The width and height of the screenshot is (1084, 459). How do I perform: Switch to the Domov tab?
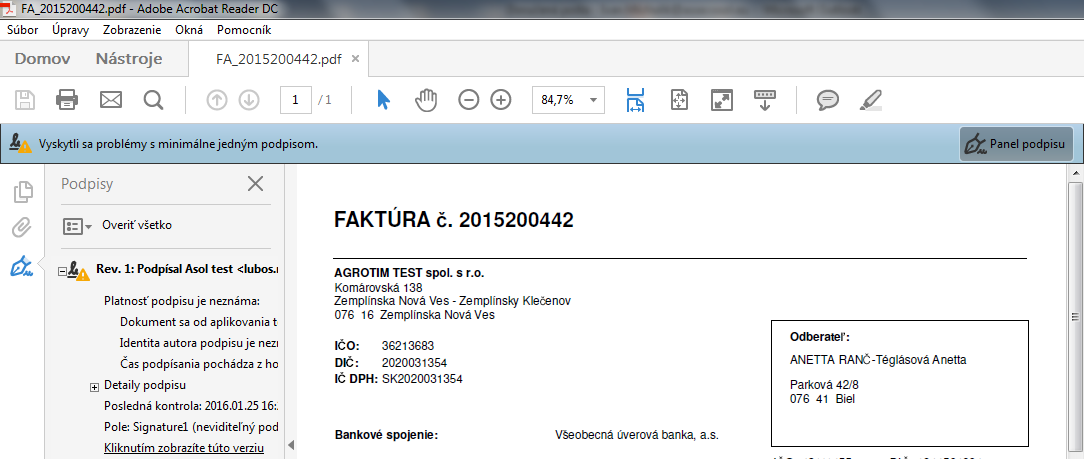pyautogui.click(x=43, y=59)
